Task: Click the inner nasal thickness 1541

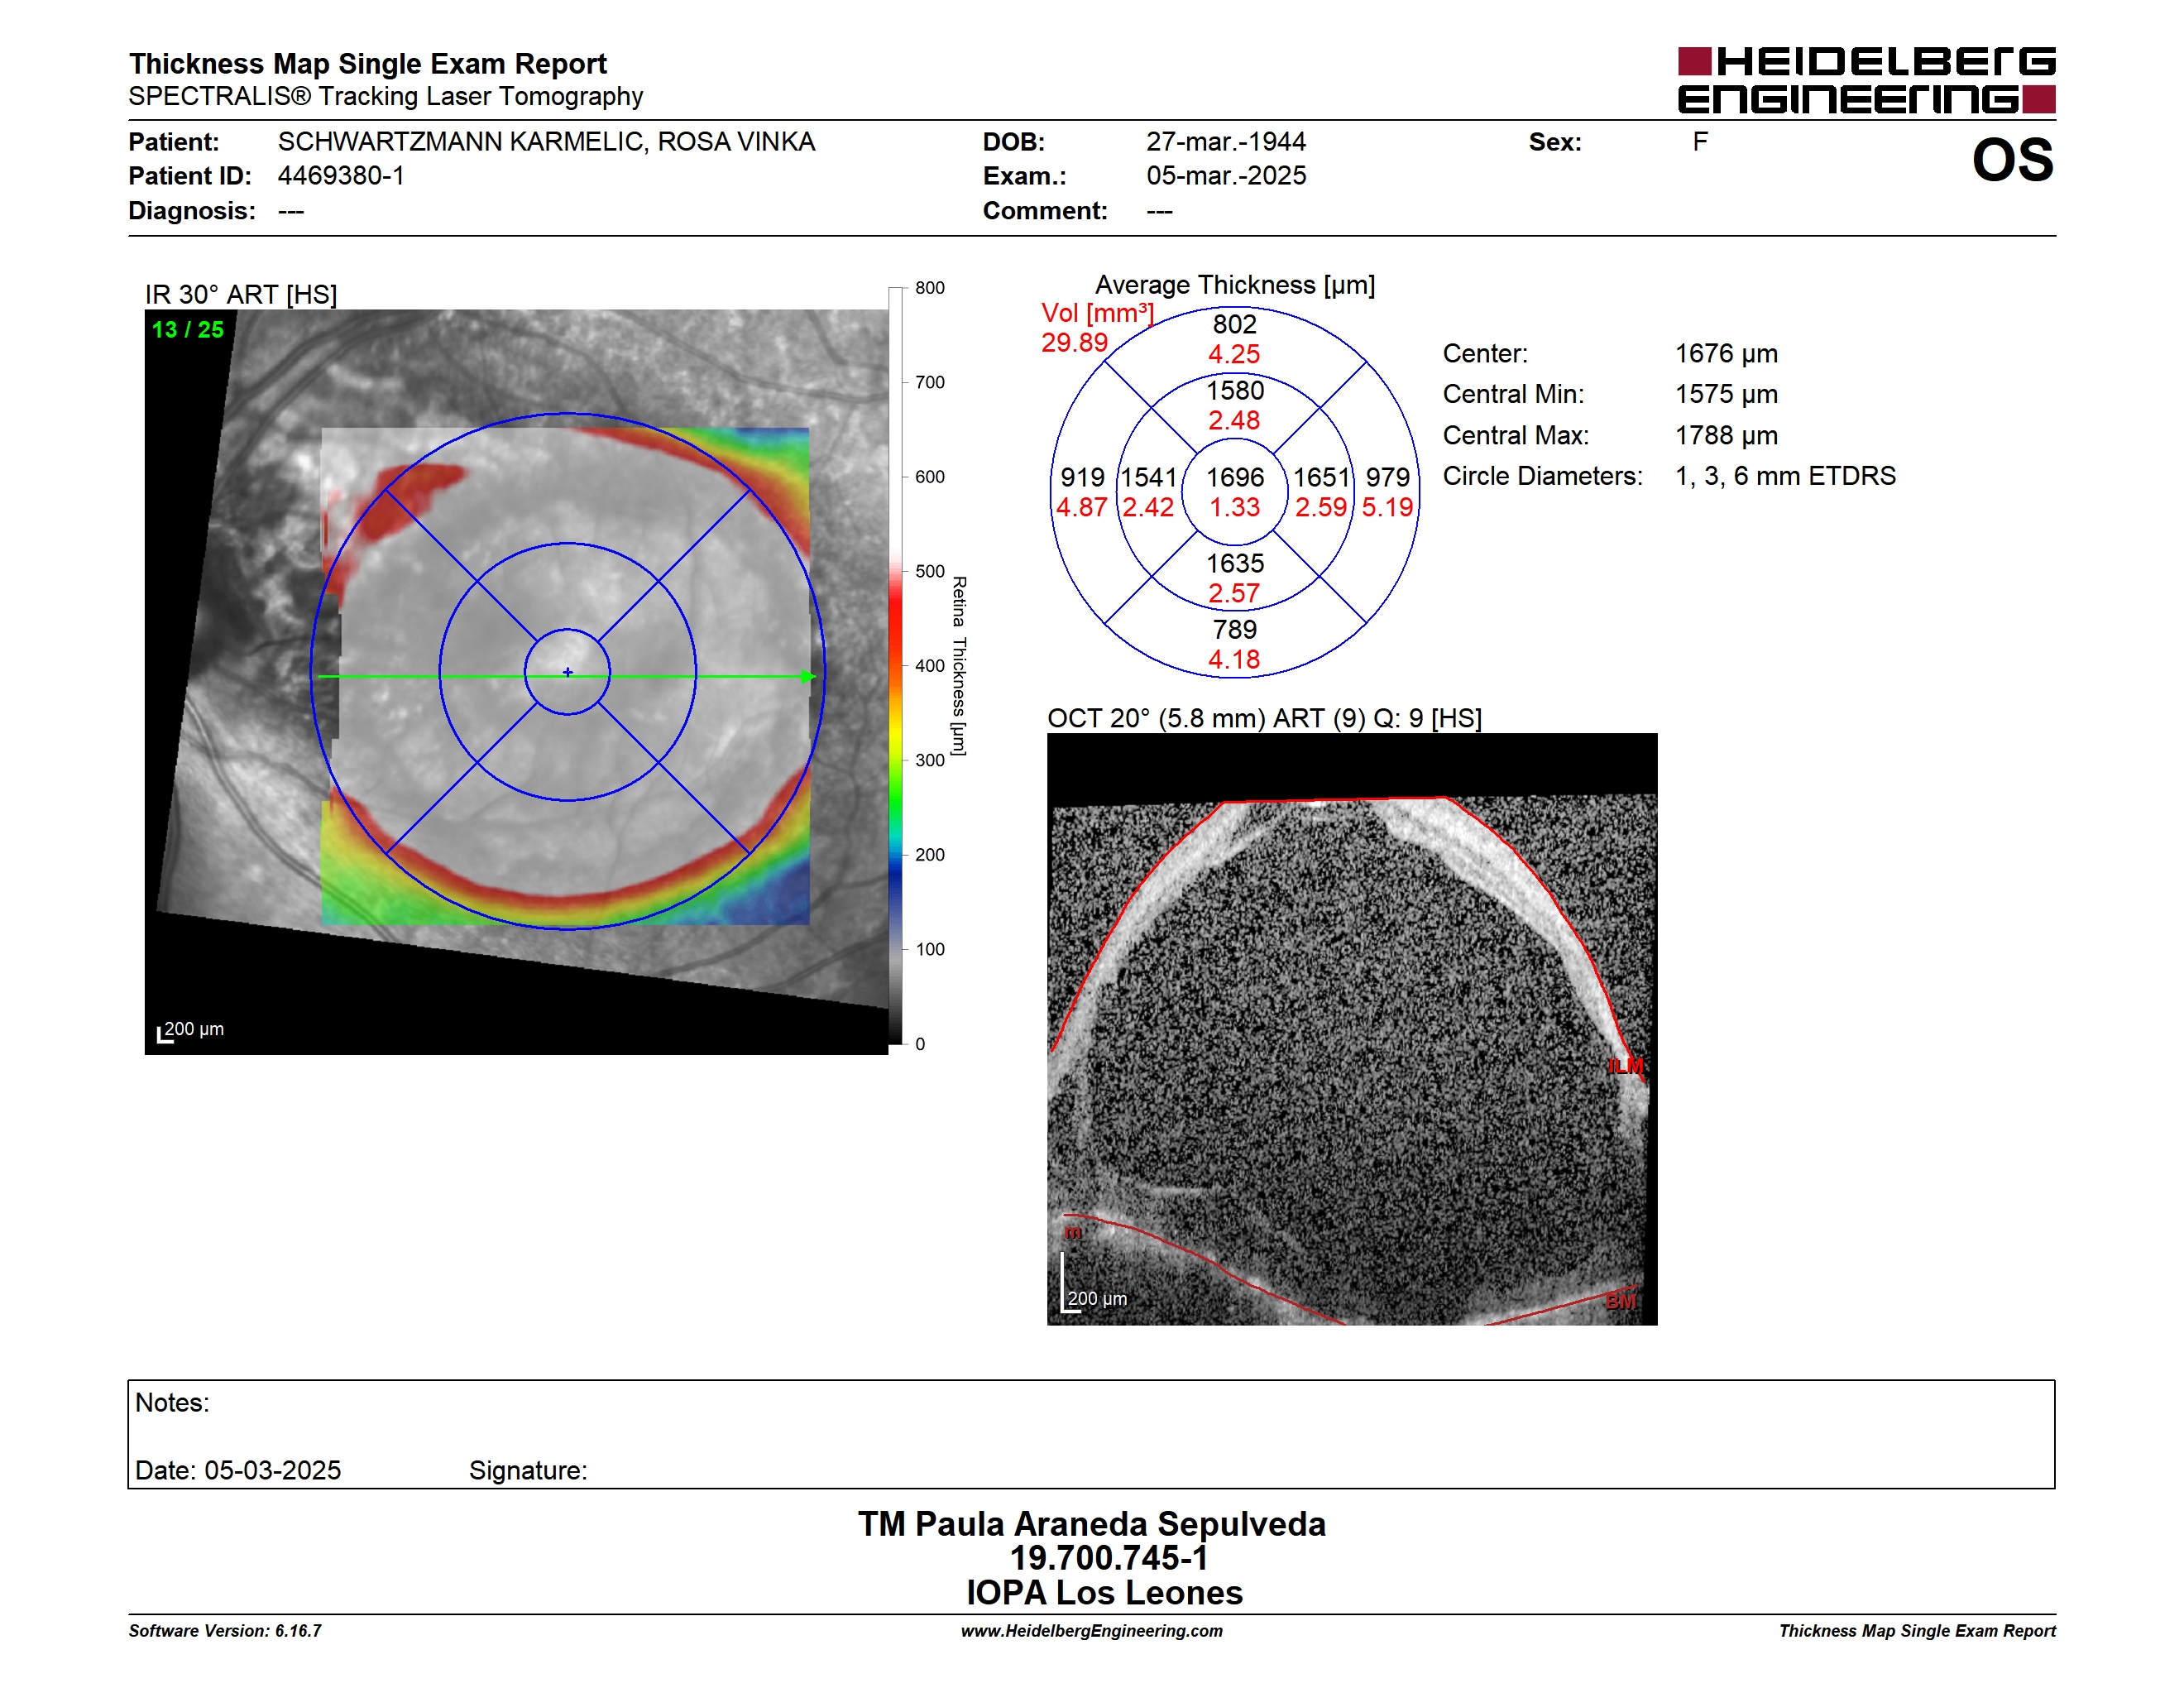Action: [1148, 477]
